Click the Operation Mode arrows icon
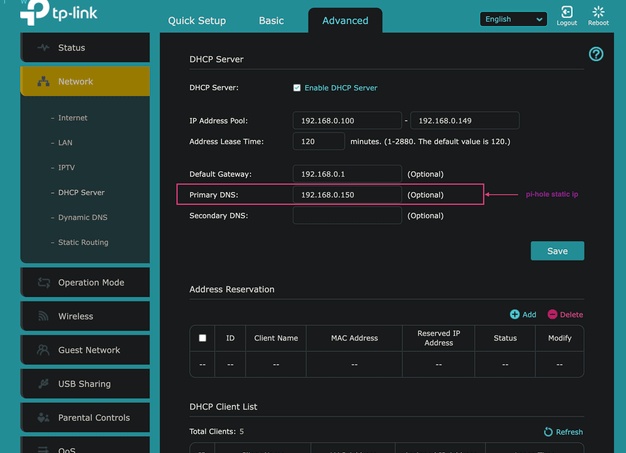626x453 pixels. [x=44, y=283]
